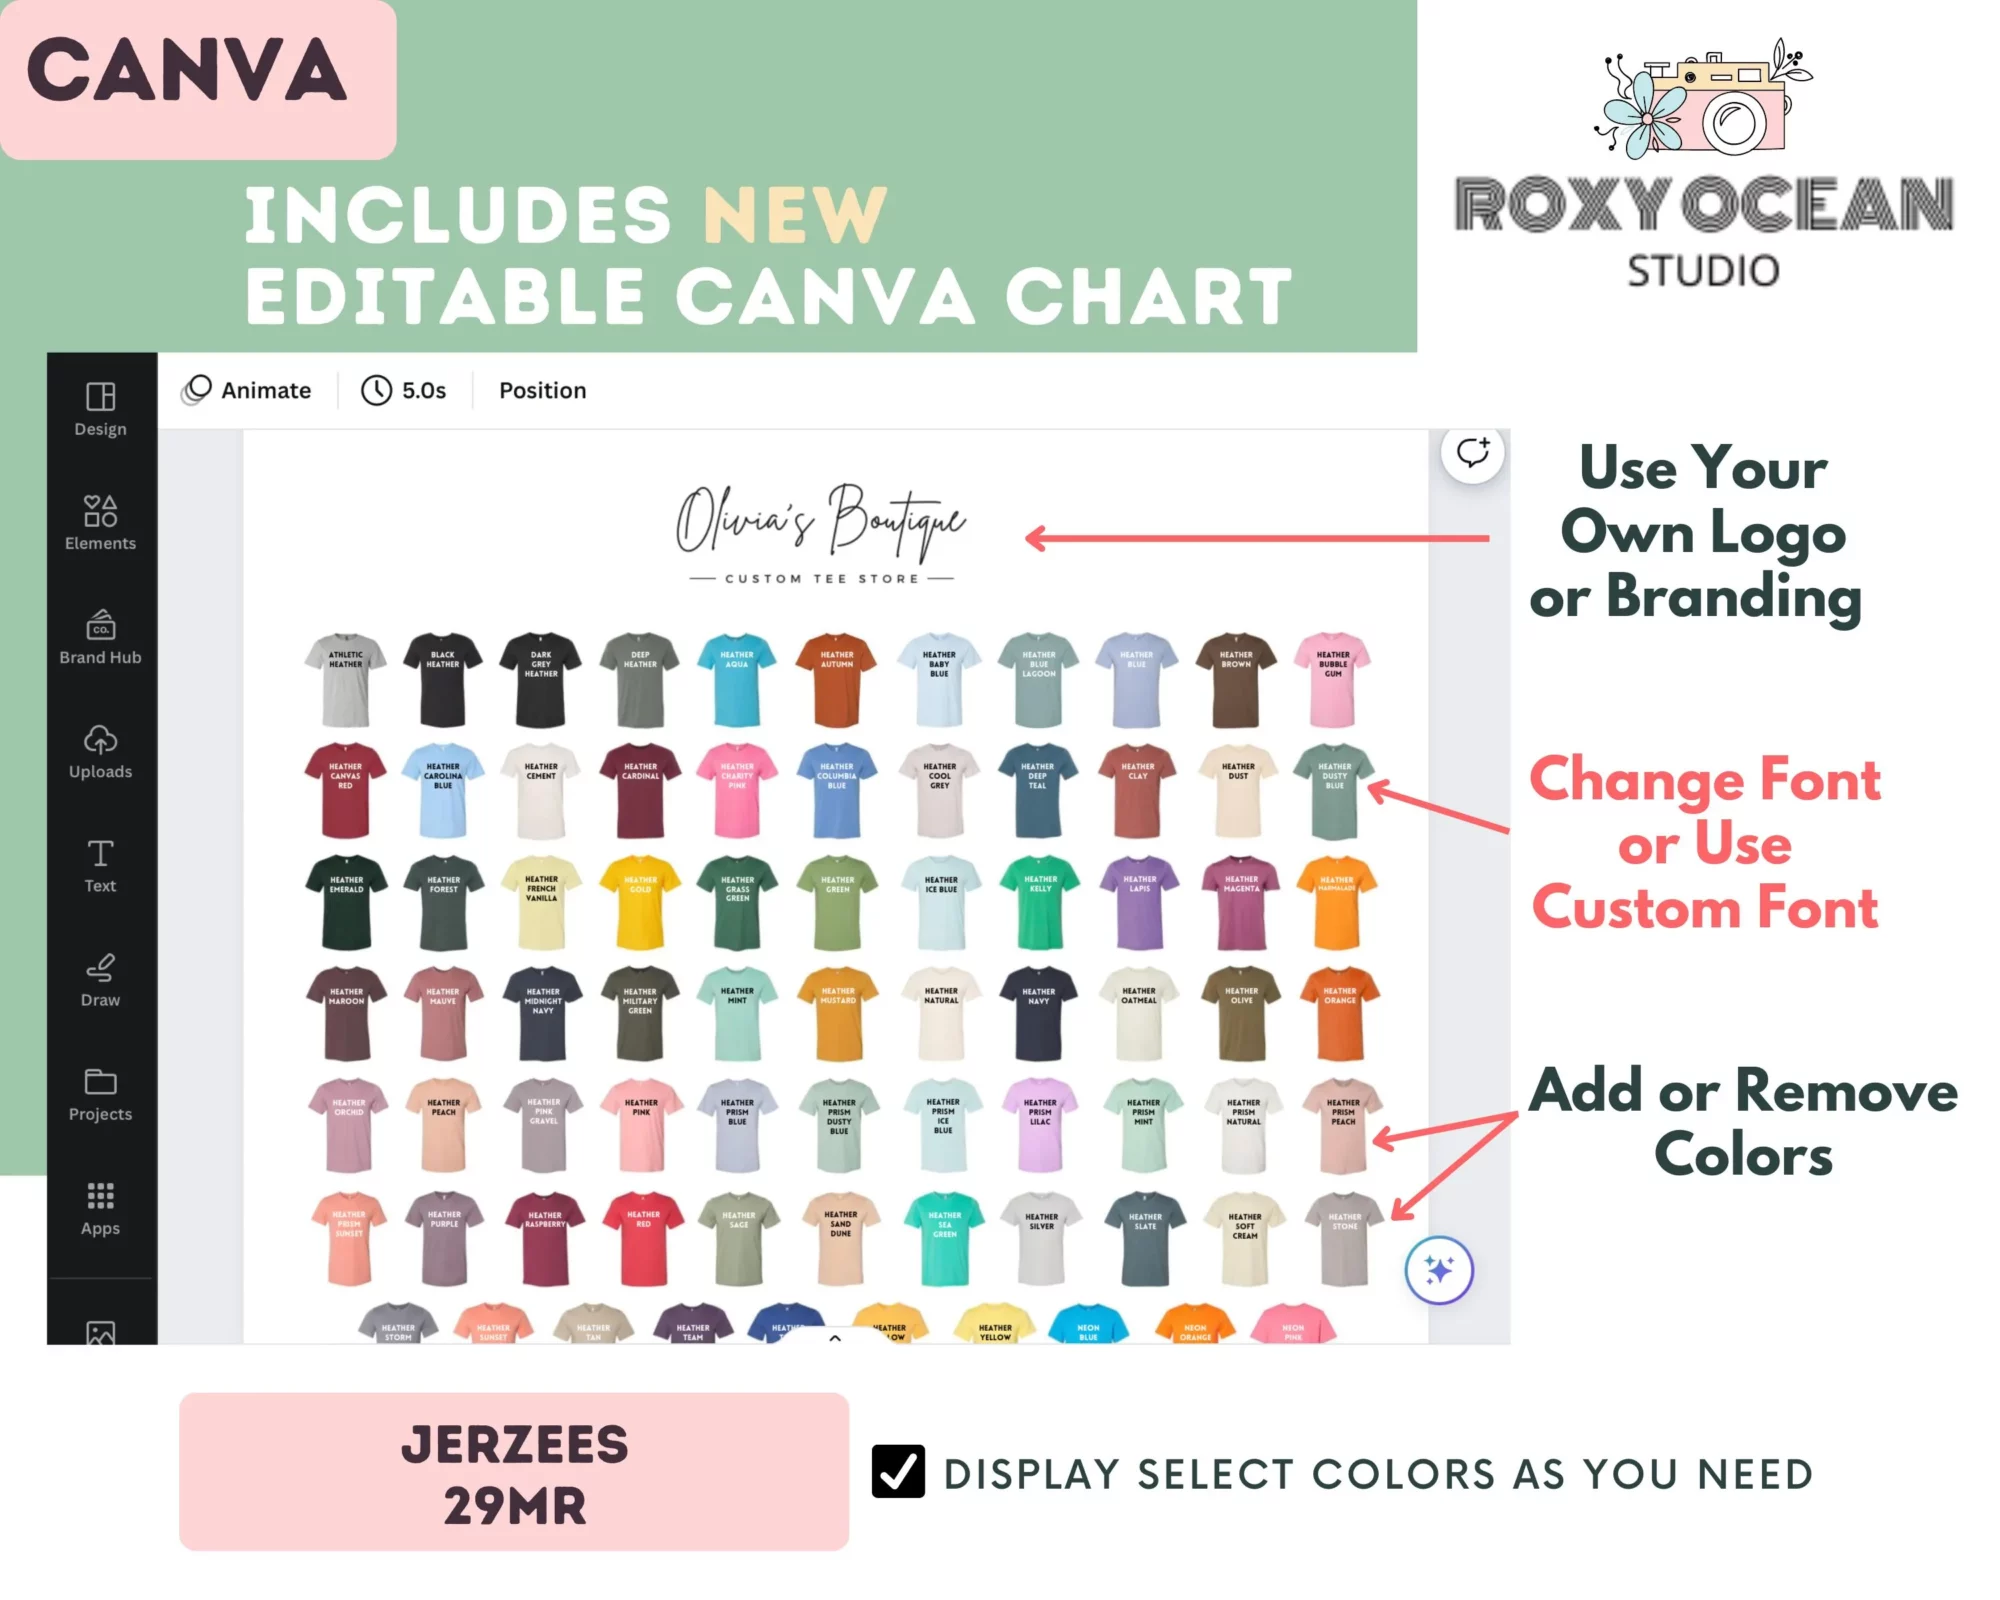Click the Position control button
The width and height of the screenshot is (2000, 1600).
tap(544, 390)
